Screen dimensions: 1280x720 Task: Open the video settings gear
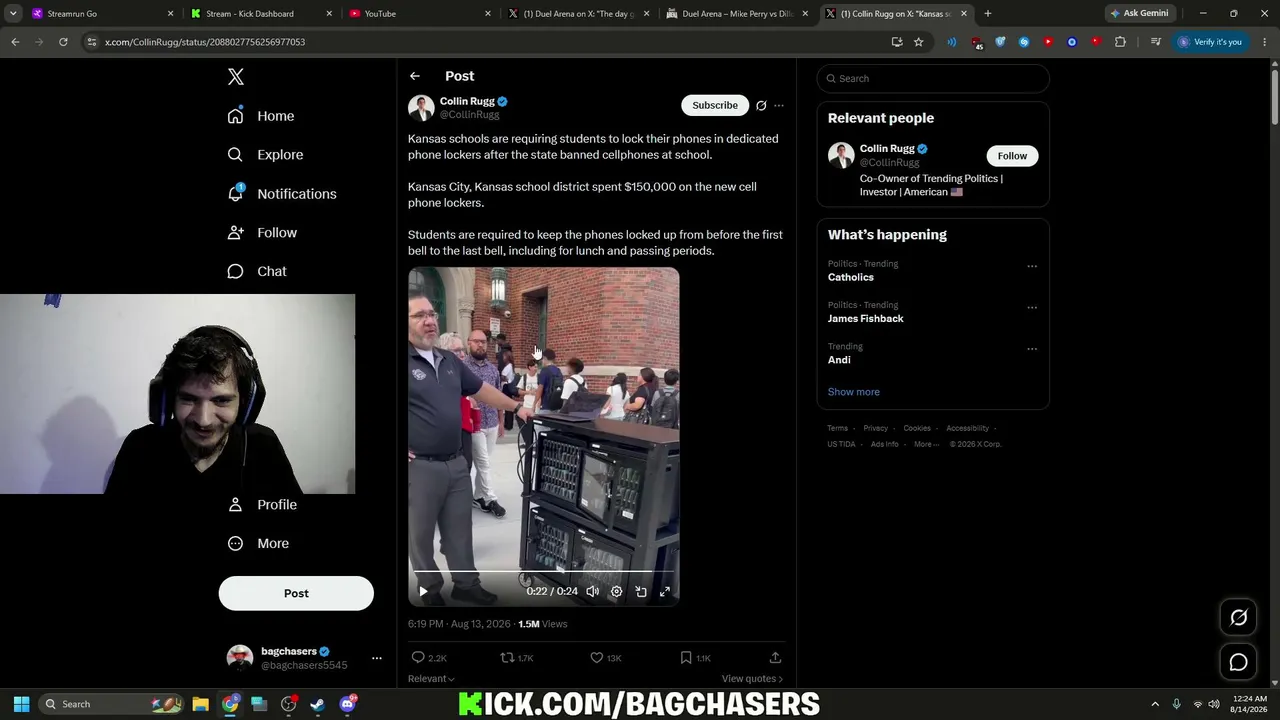[617, 592]
